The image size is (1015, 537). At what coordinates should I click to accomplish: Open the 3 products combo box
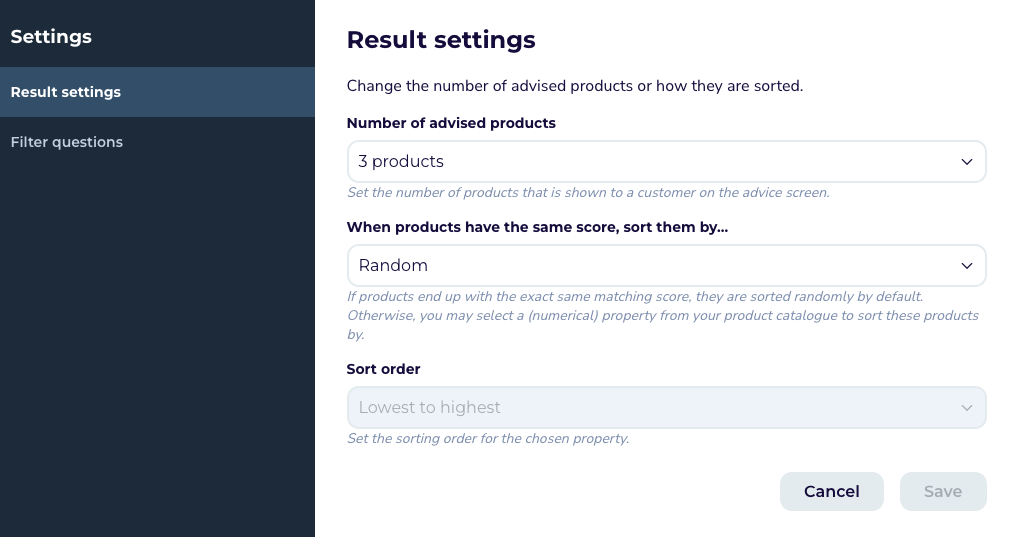coord(667,162)
